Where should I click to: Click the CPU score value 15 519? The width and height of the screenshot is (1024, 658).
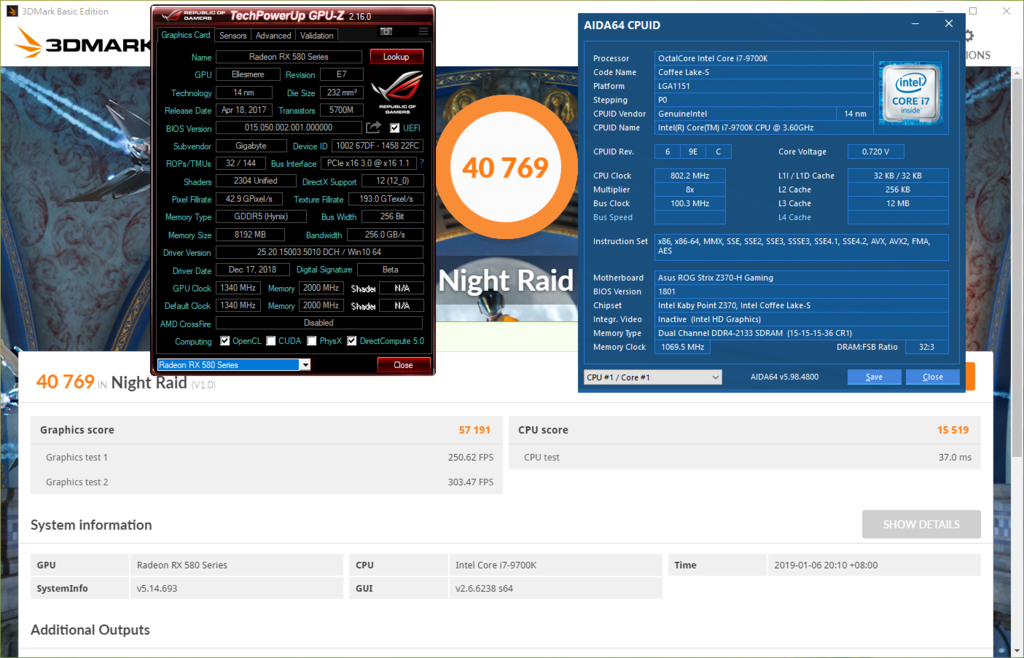point(953,430)
